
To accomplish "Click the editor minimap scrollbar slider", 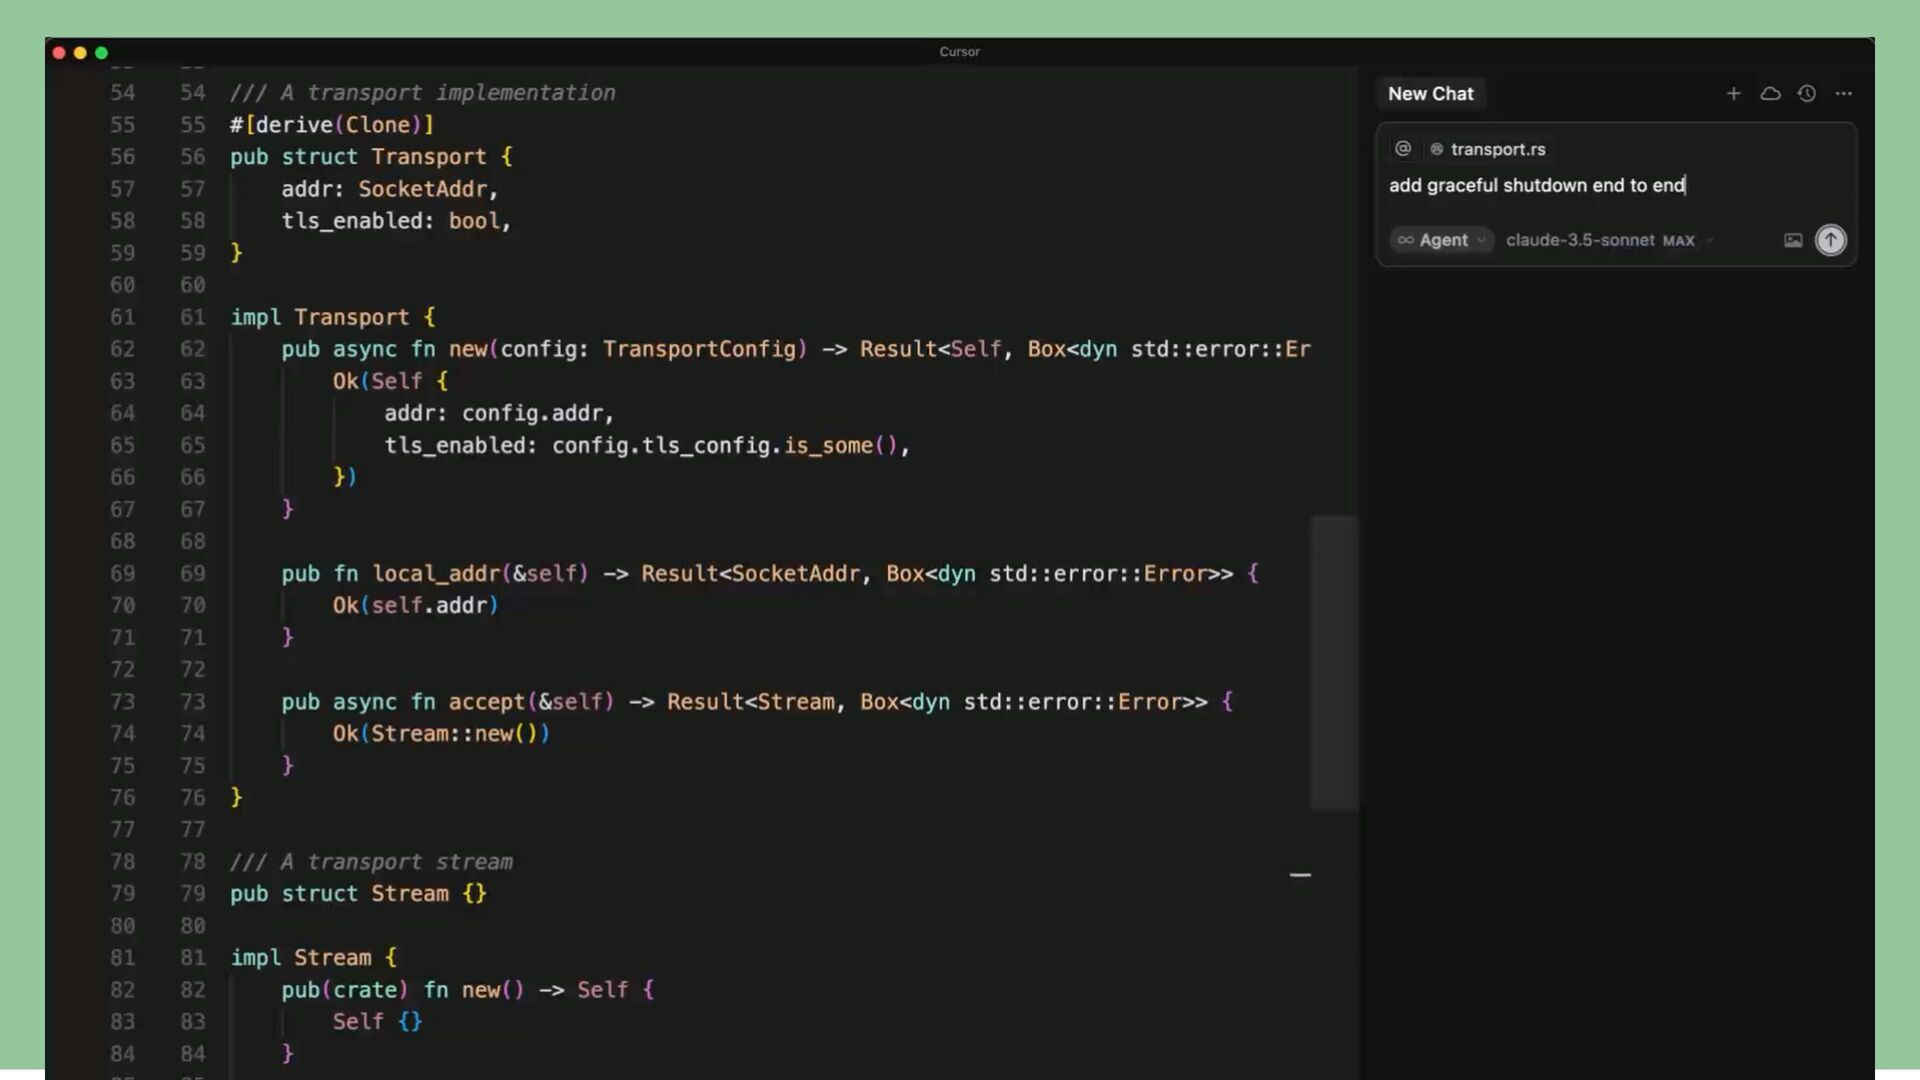I will pos(1333,662).
